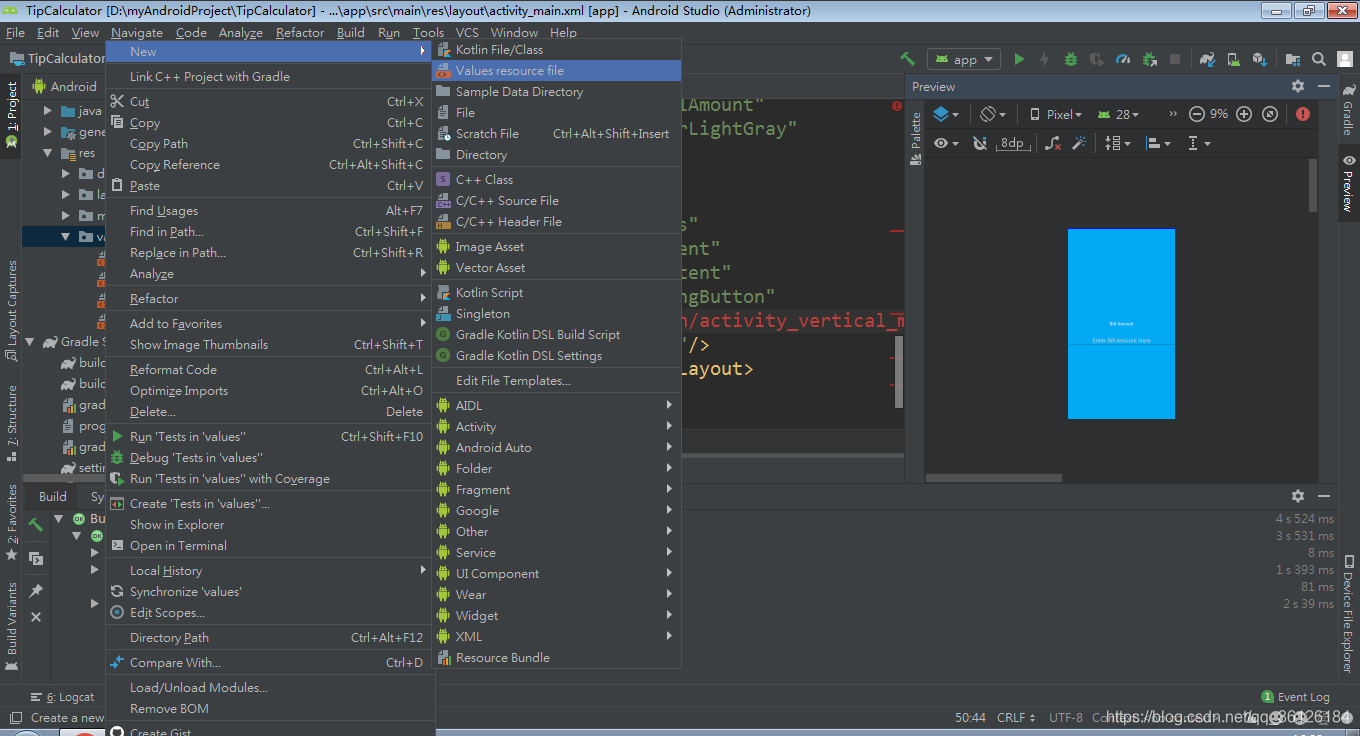Open the Palette tab in Preview

coord(915,138)
